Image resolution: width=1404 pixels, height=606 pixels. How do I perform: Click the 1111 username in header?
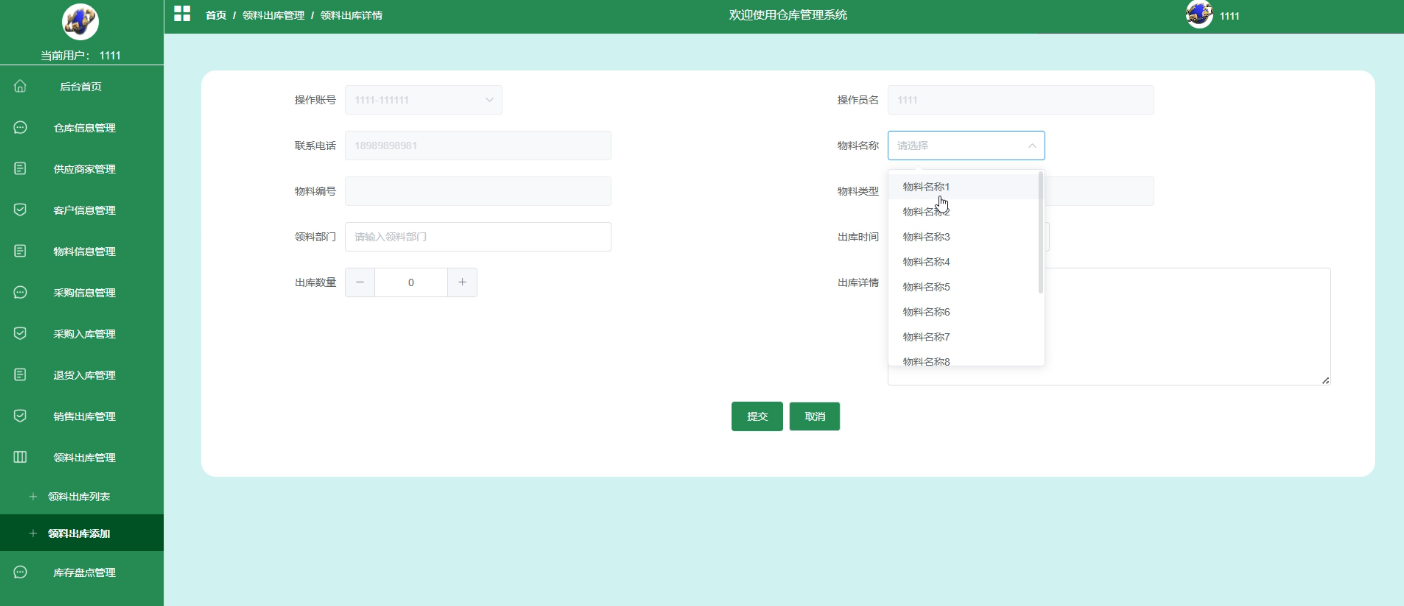(1230, 17)
